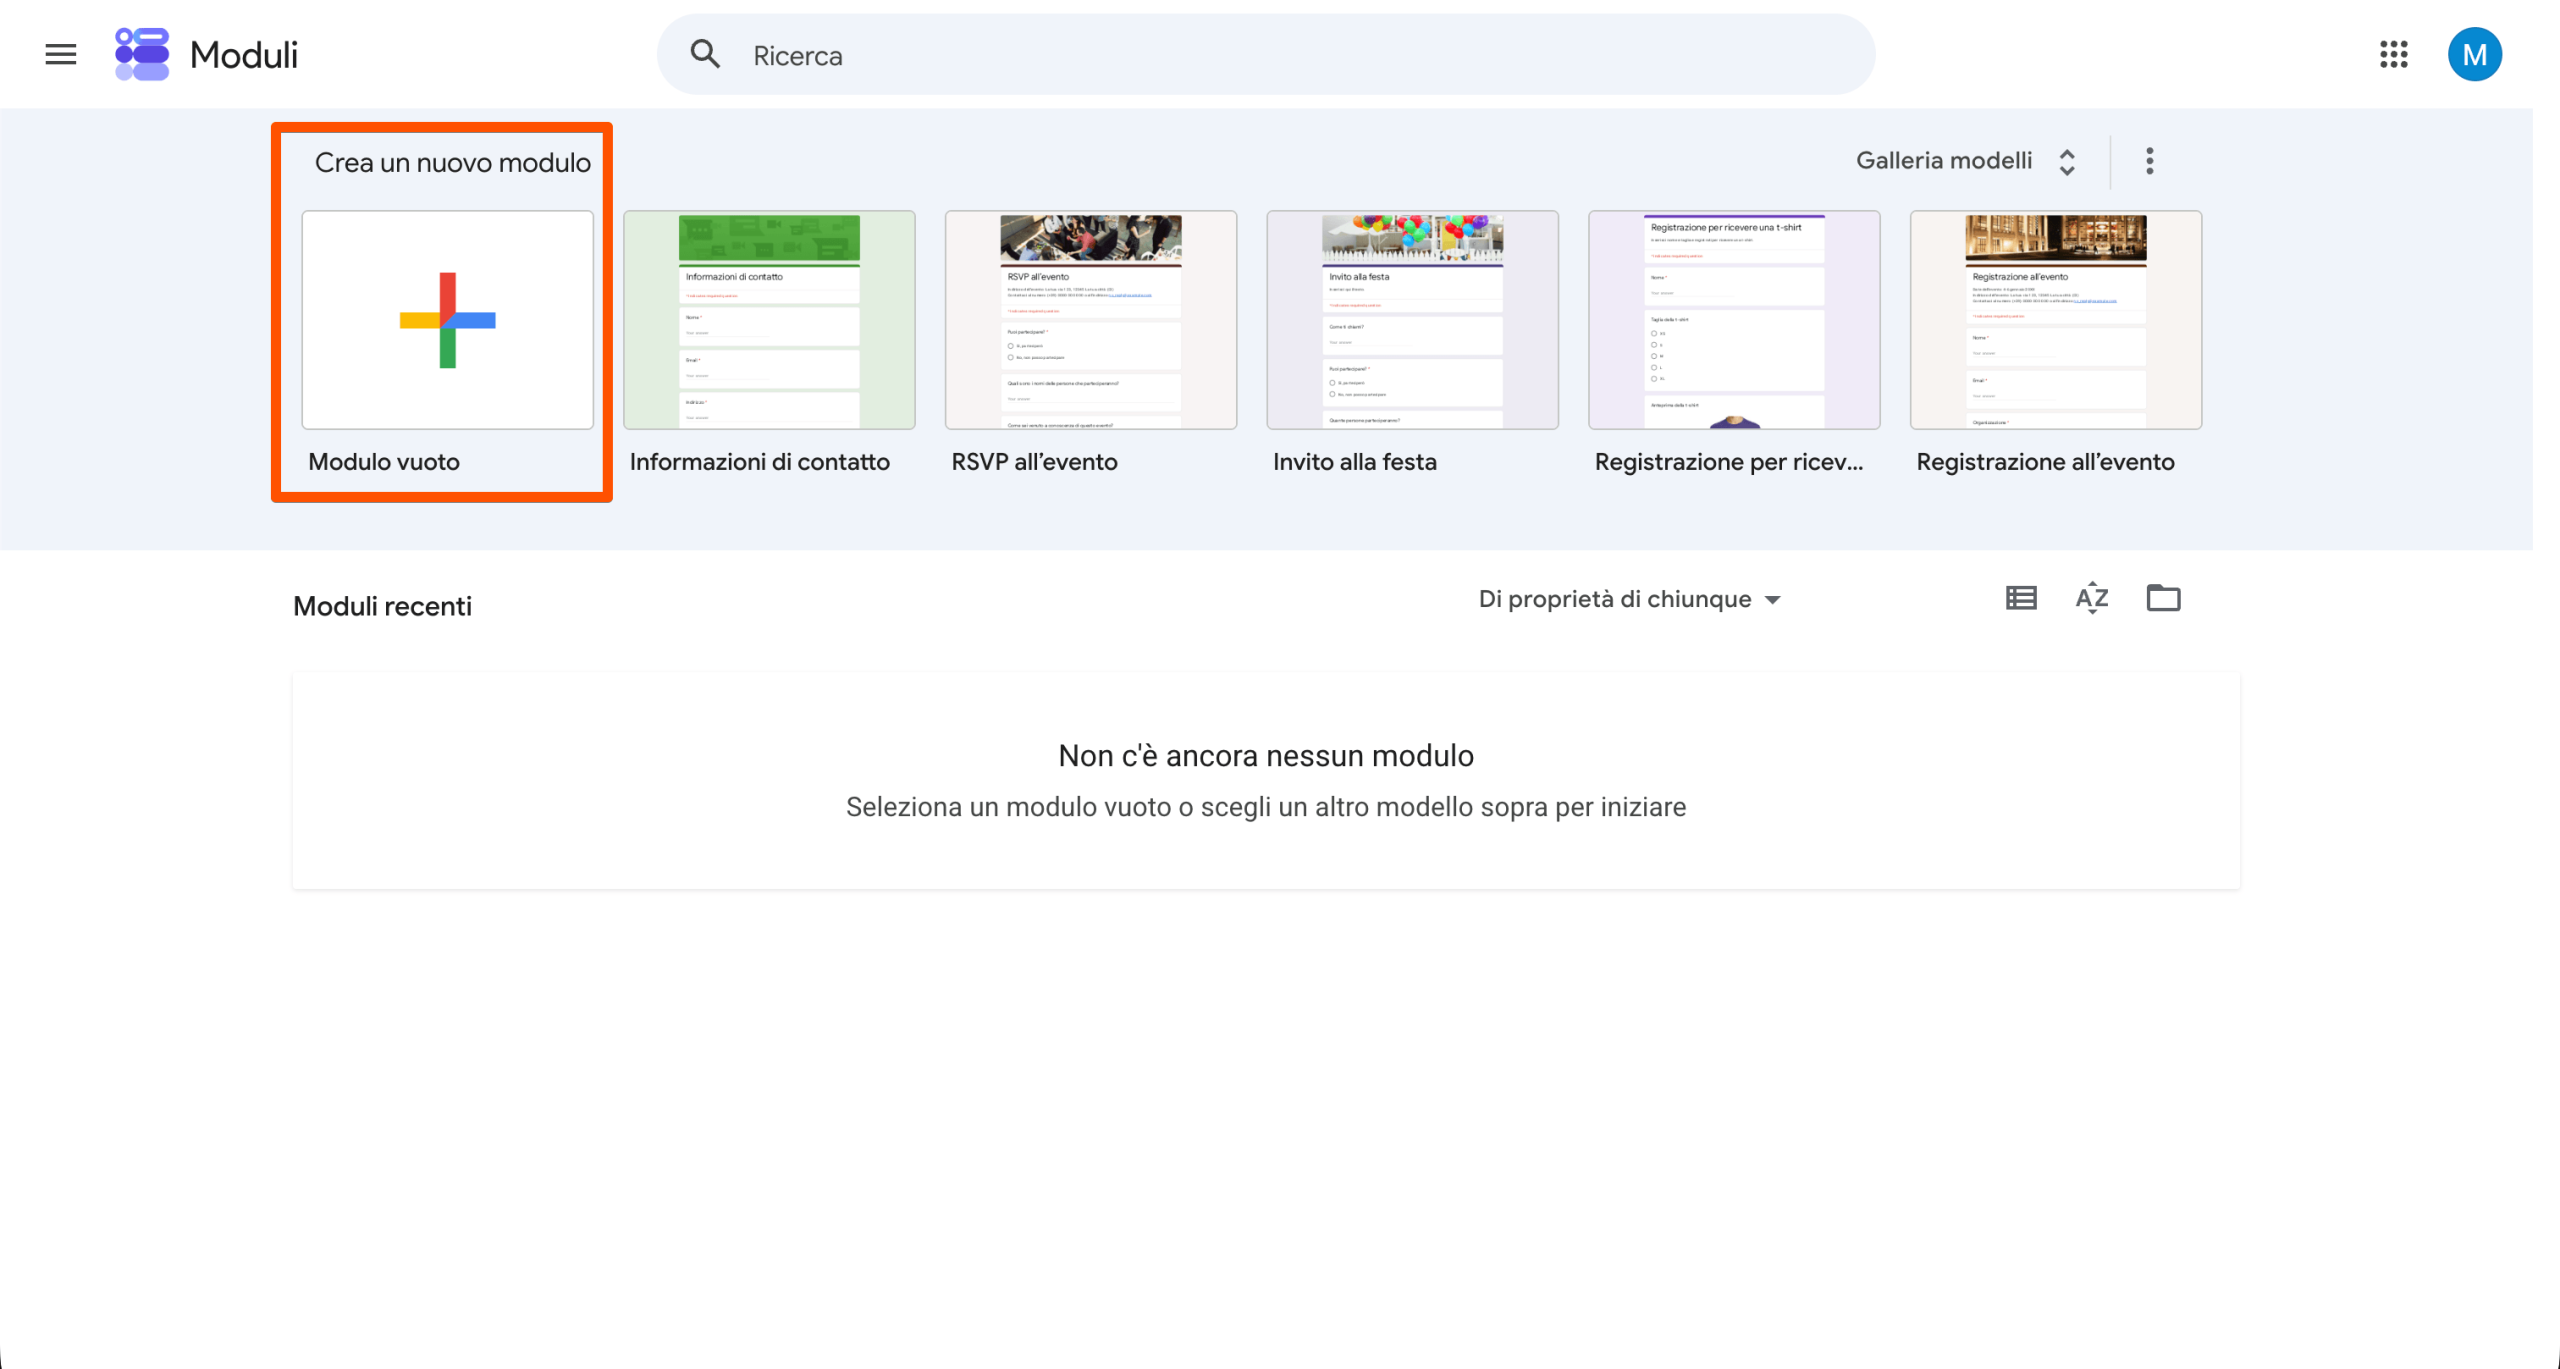Click the RSVP all'evento label
The height and width of the screenshot is (1369, 2560).
tap(1034, 462)
